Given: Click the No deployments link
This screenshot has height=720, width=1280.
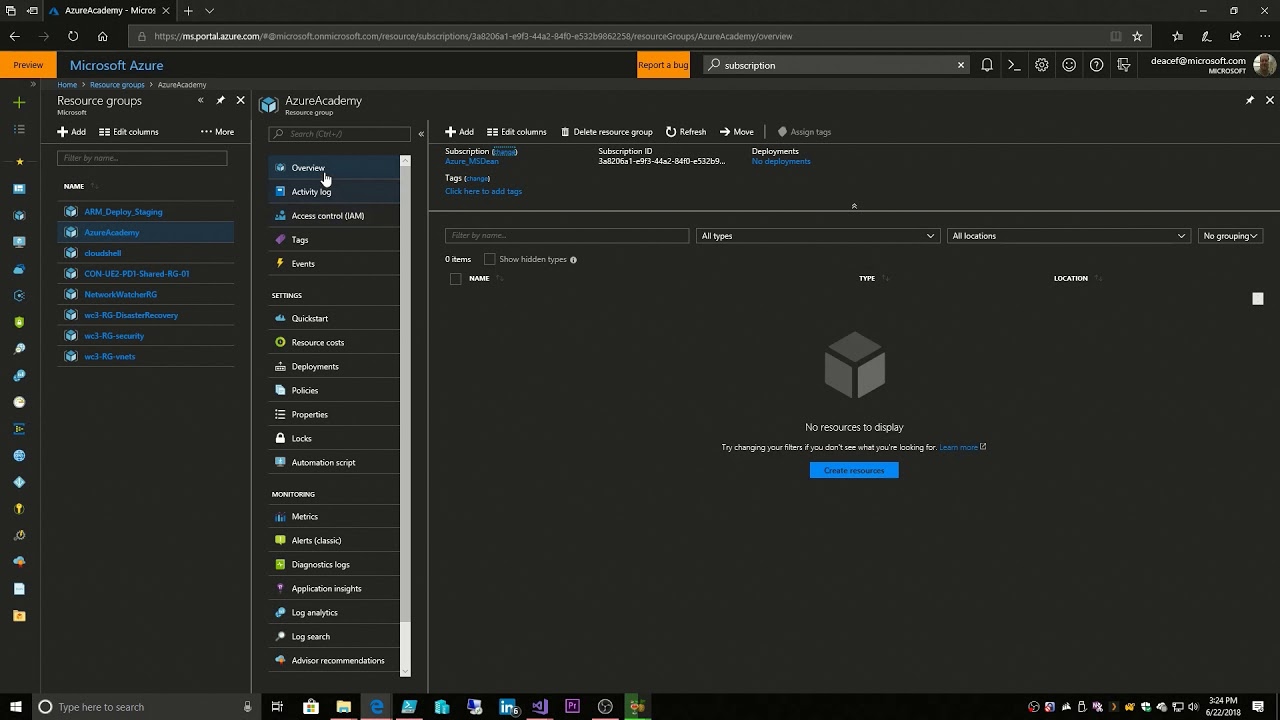Looking at the screenshot, I should [x=781, y=161].
